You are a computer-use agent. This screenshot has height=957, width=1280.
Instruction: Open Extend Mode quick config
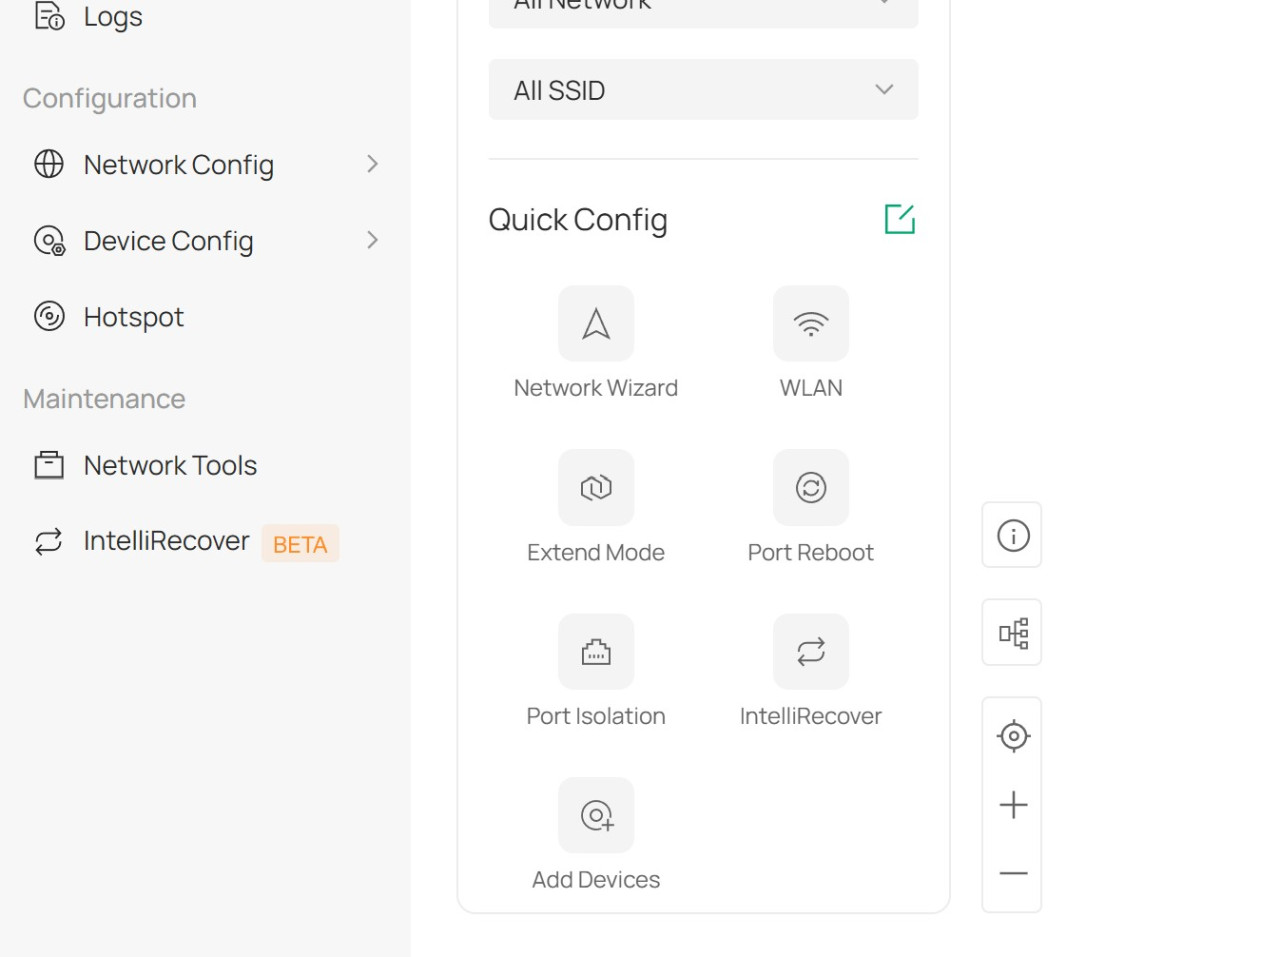click(x=596, y=488)
